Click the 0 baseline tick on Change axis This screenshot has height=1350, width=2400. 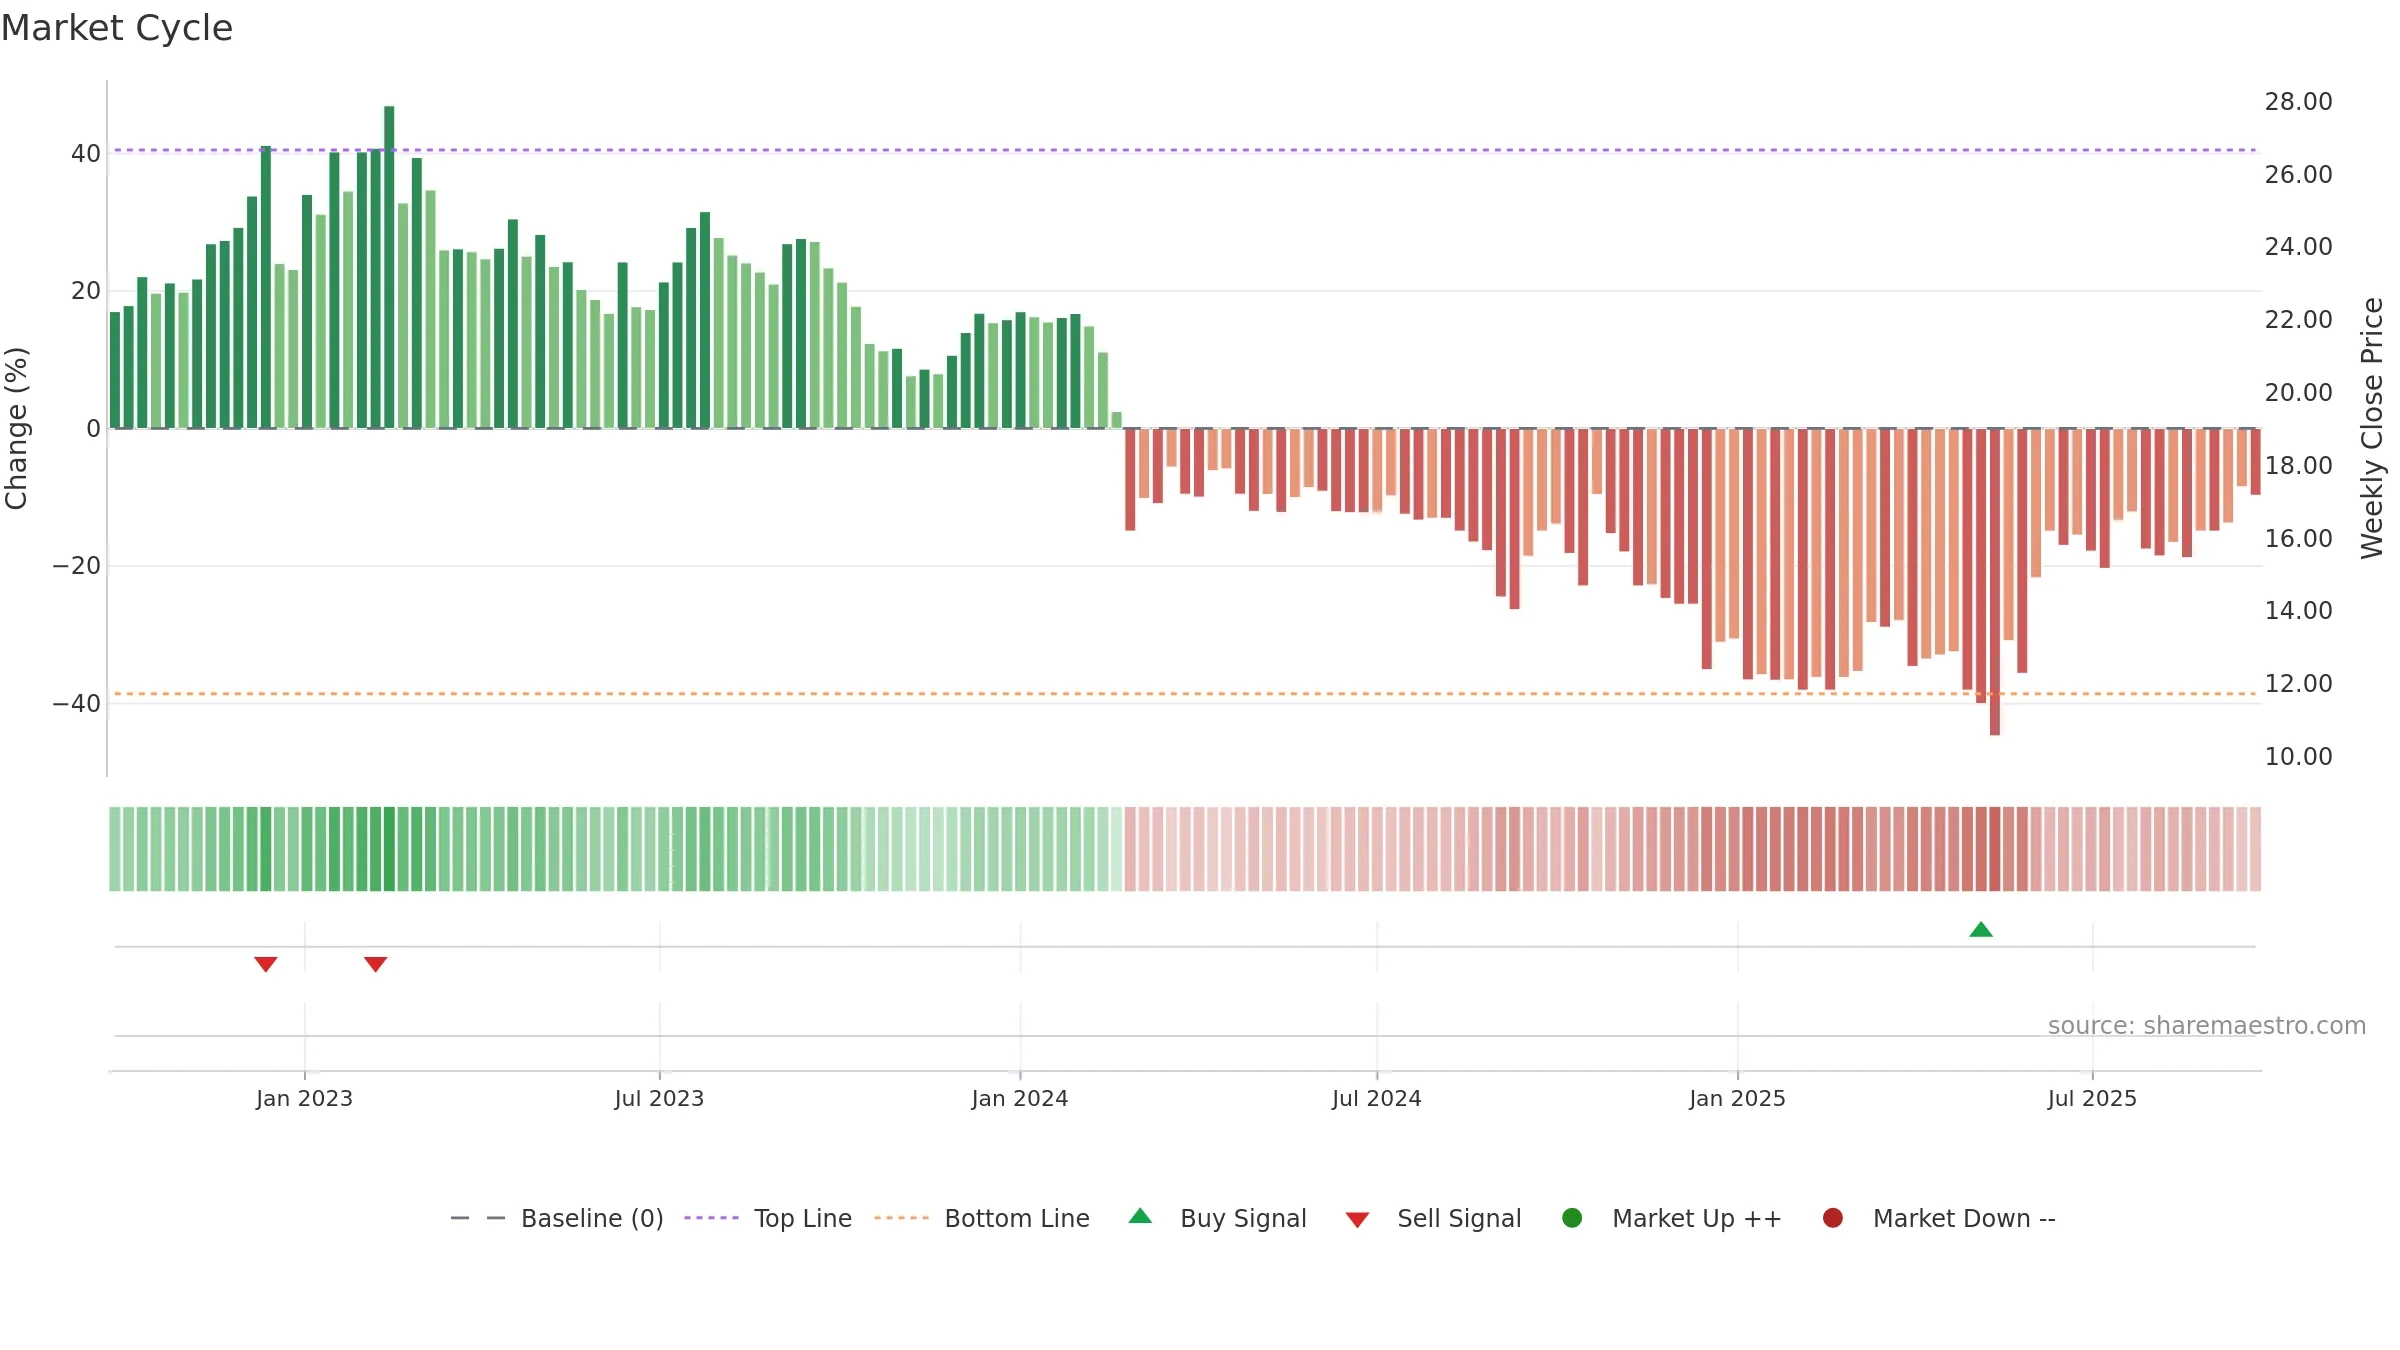click(94, 429)
